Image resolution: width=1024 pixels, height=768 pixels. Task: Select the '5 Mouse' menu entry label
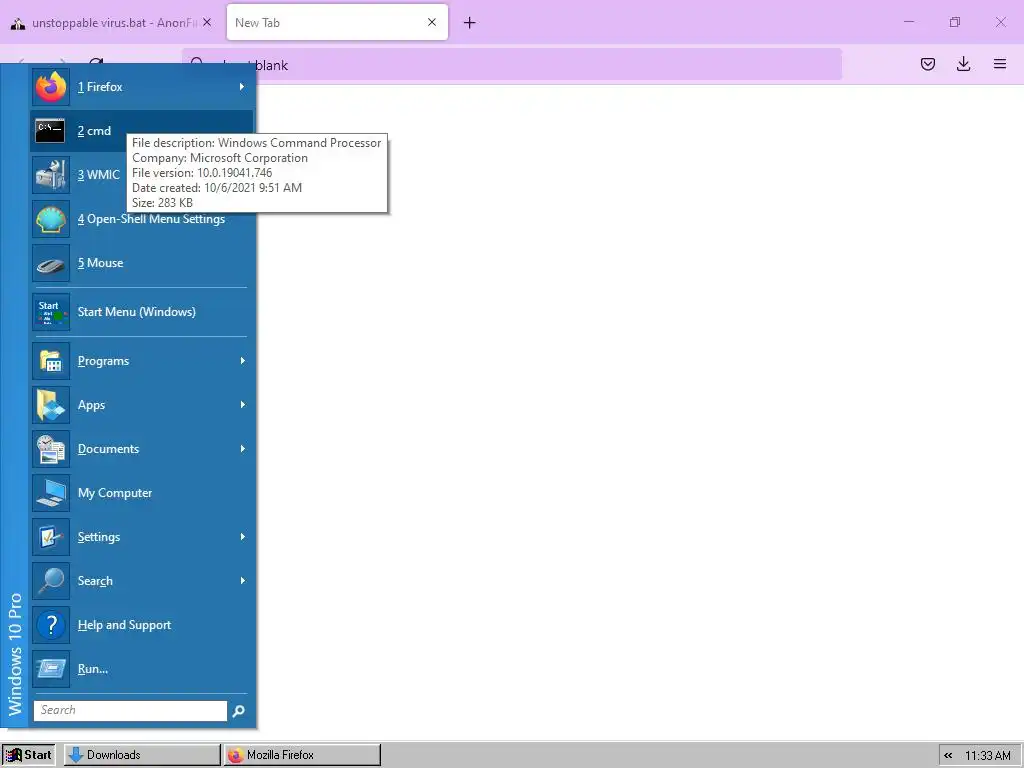[x=100, y=263]
